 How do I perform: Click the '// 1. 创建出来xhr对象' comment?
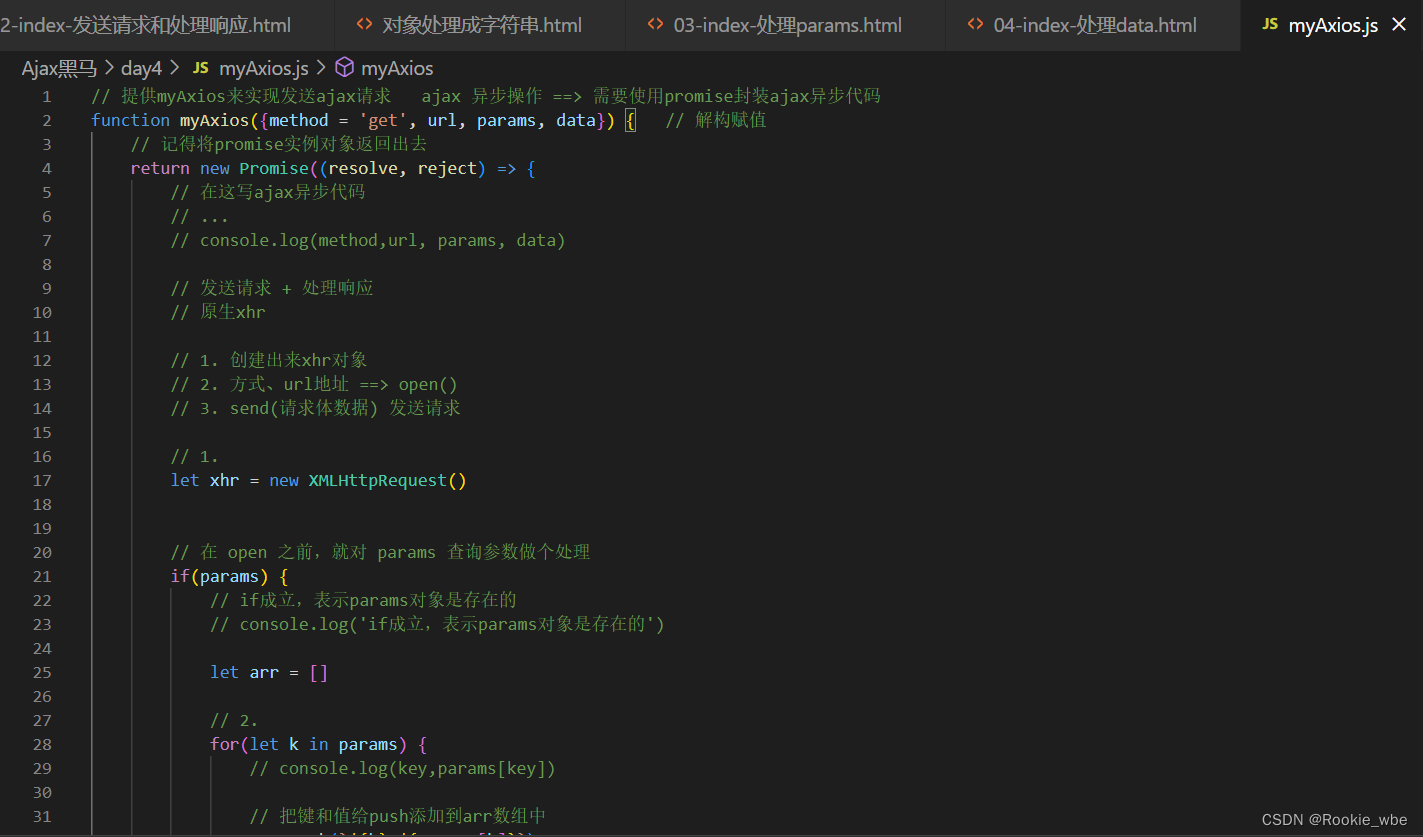269,360
